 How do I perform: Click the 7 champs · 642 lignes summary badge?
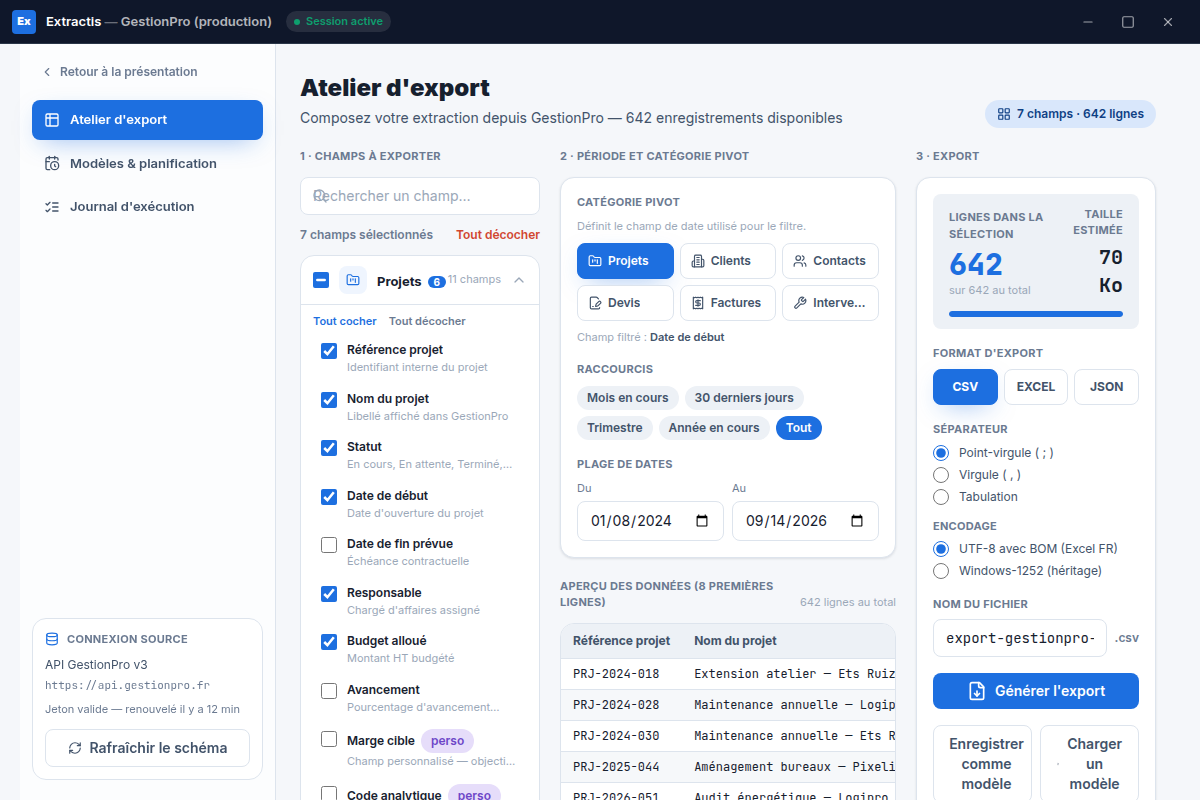1070,114
